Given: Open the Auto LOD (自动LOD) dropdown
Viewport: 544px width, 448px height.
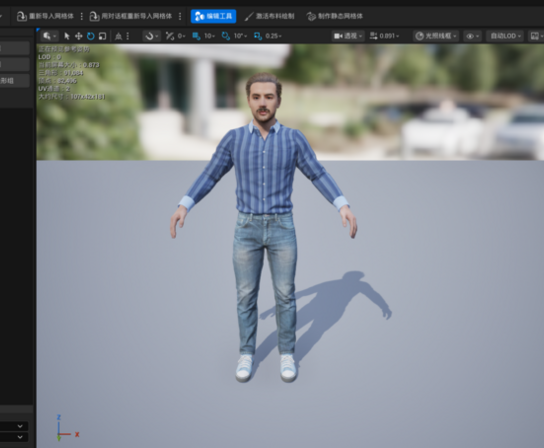Looking at the screenshot, I should pos(505,36).
